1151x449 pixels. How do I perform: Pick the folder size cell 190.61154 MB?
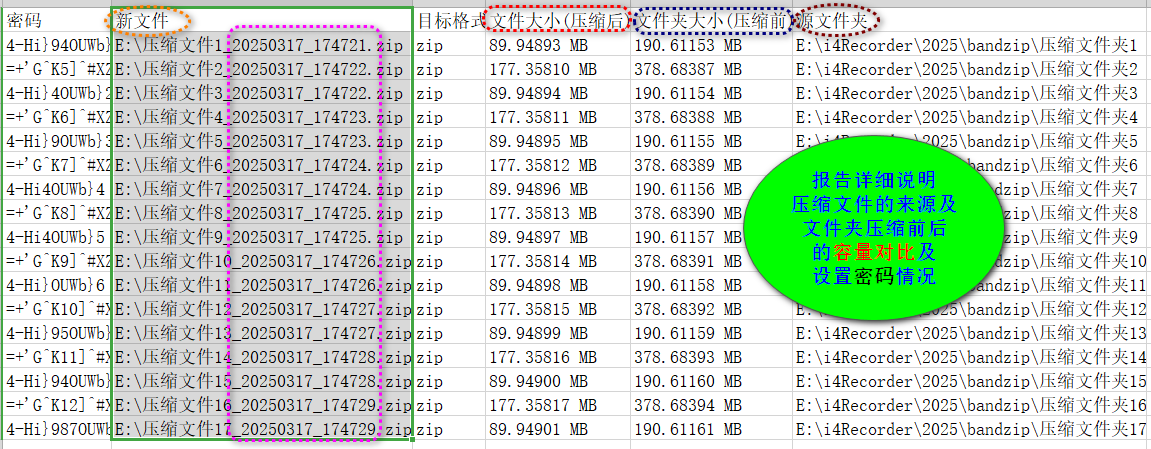coord(711,93)
